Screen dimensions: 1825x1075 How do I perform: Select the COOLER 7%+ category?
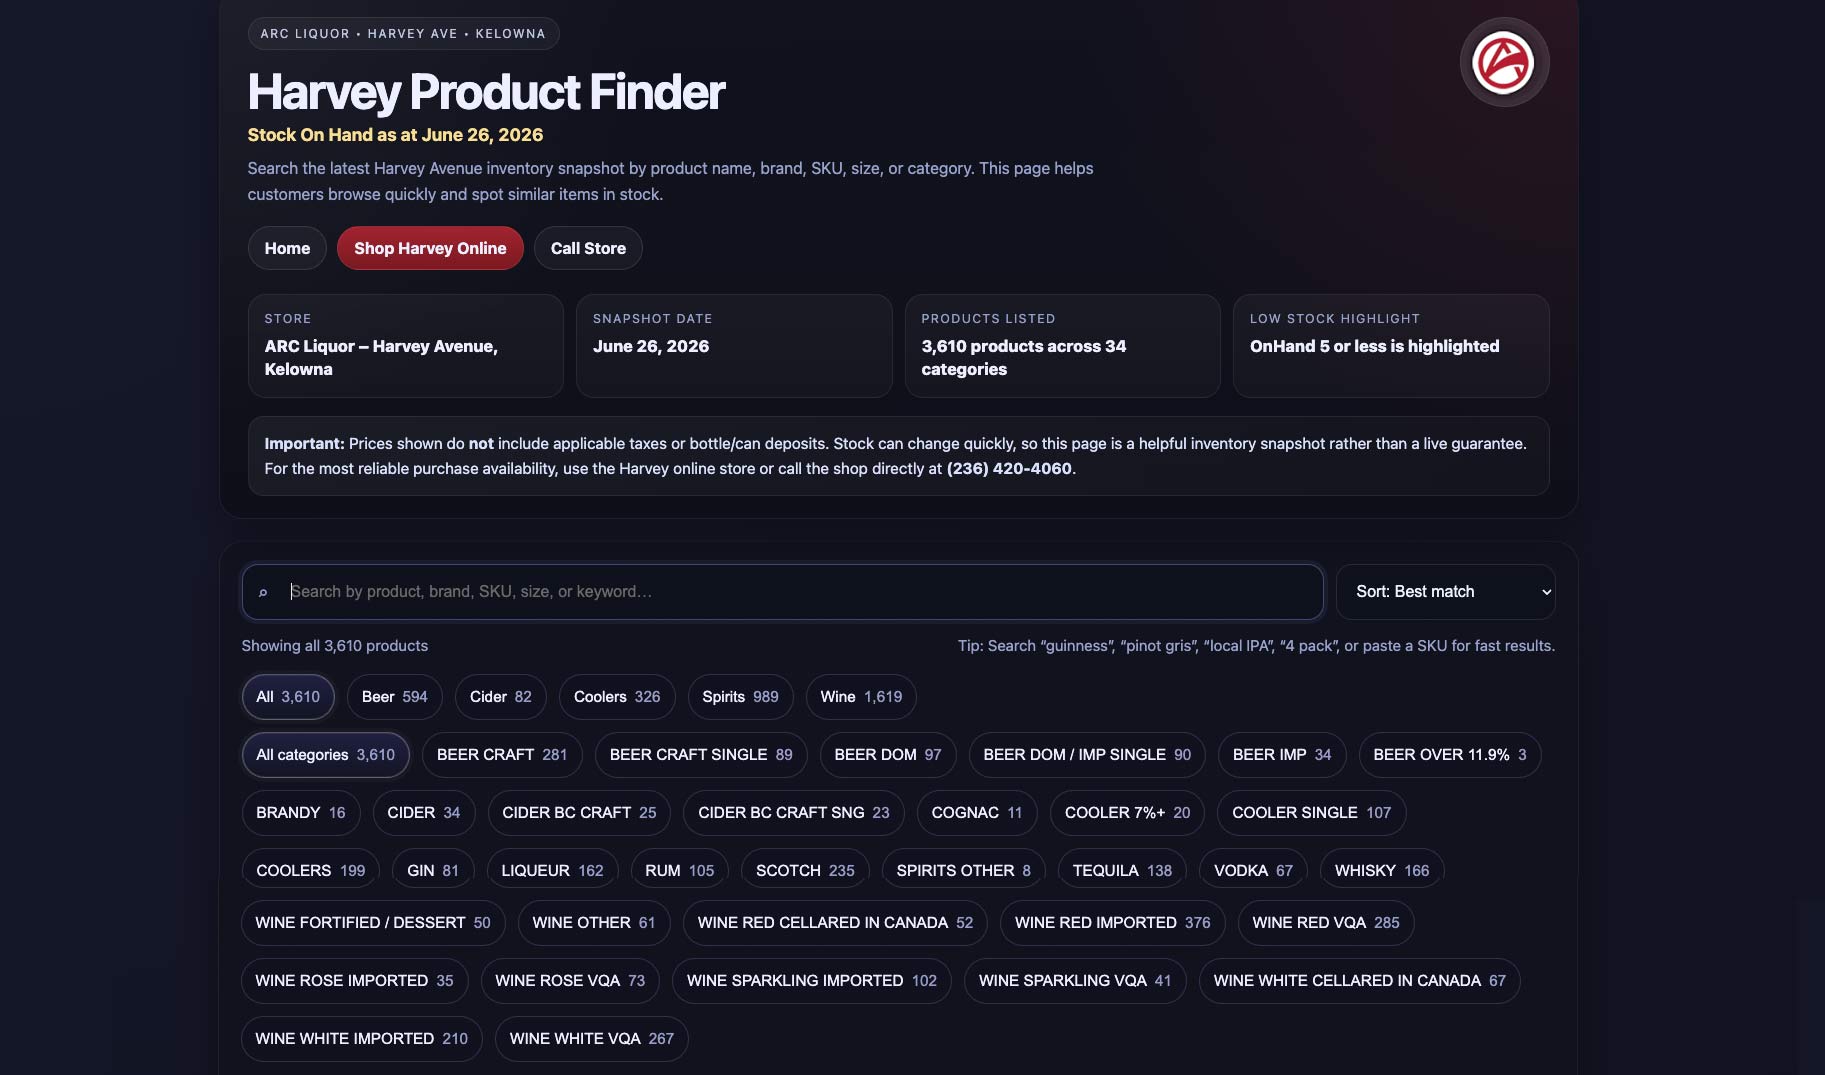[x=1128, y=813]
